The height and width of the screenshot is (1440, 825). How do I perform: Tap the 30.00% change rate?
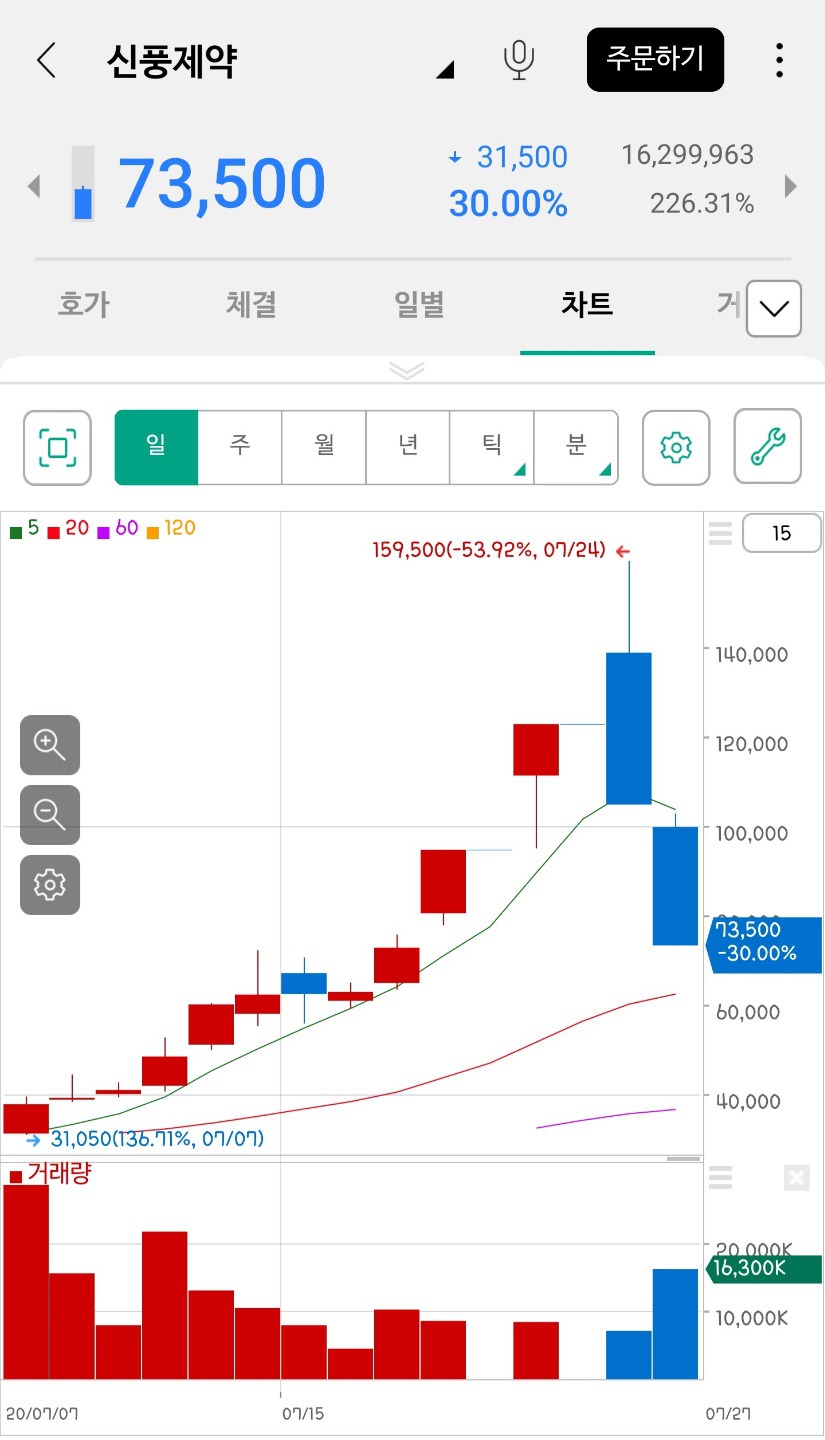(x=508, y=204)
